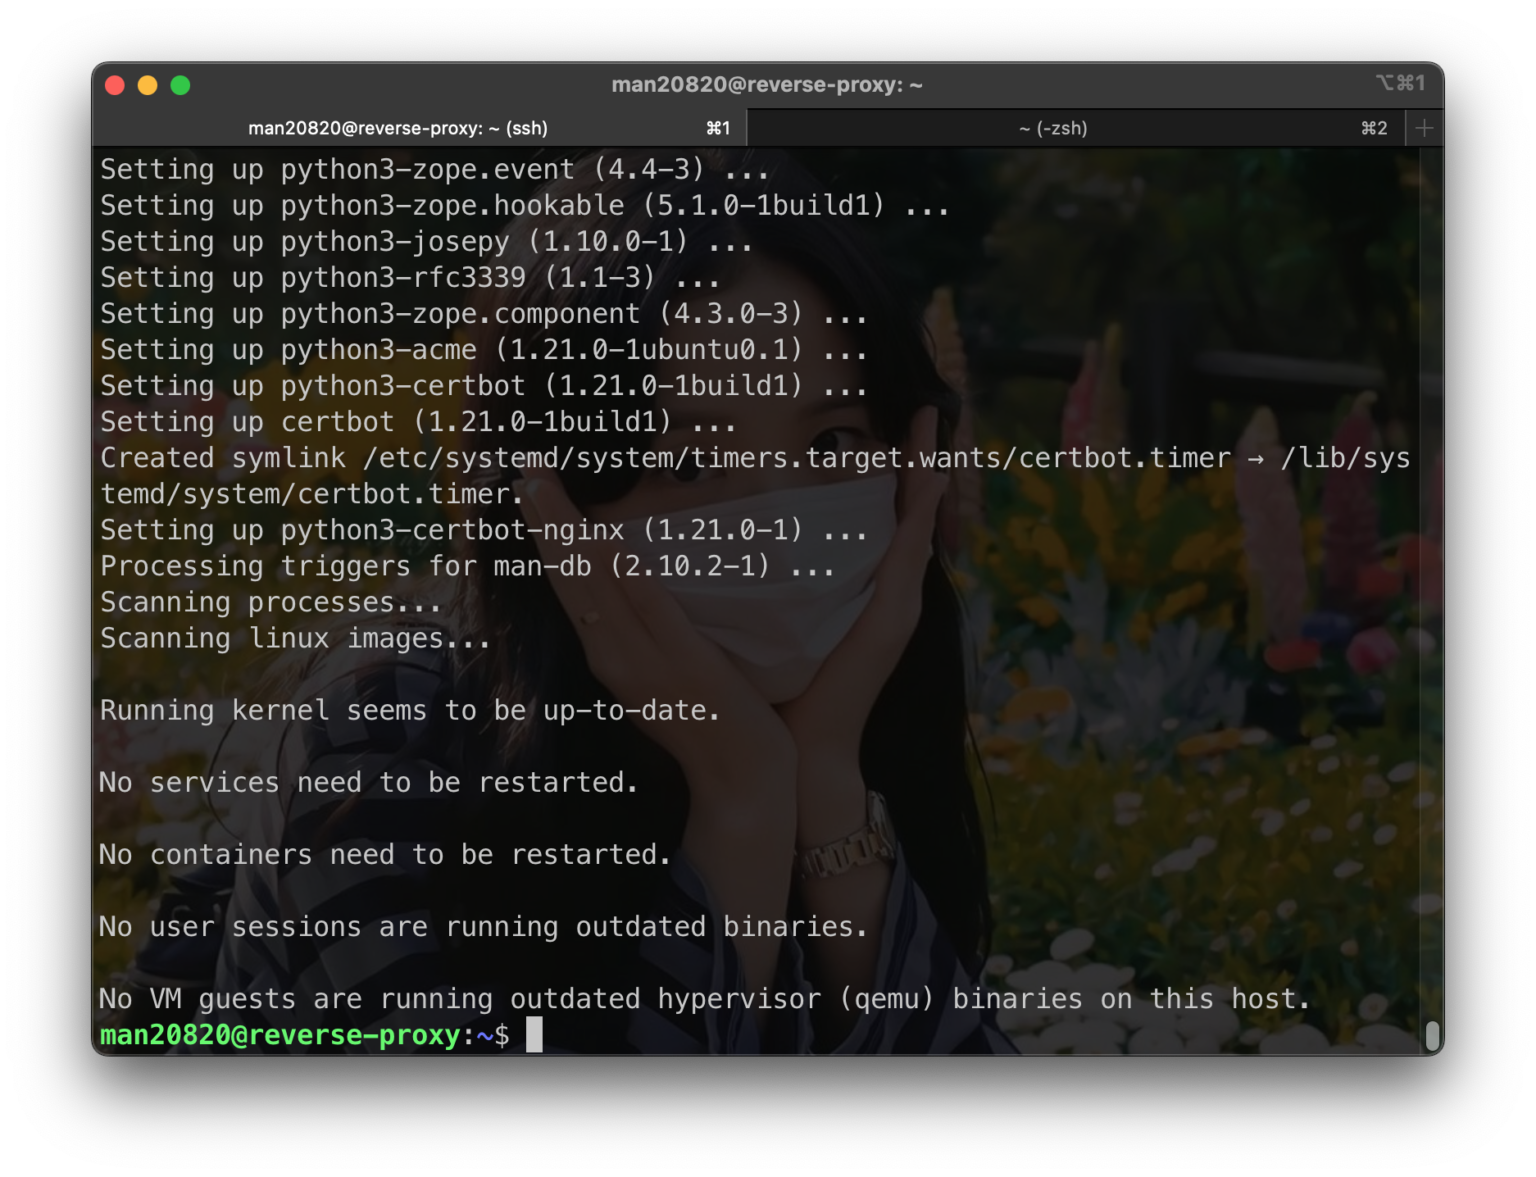Click the line Setting up certbot (1.21.0-1build1)
1536x1177 pixels.
tap(400, 422)
